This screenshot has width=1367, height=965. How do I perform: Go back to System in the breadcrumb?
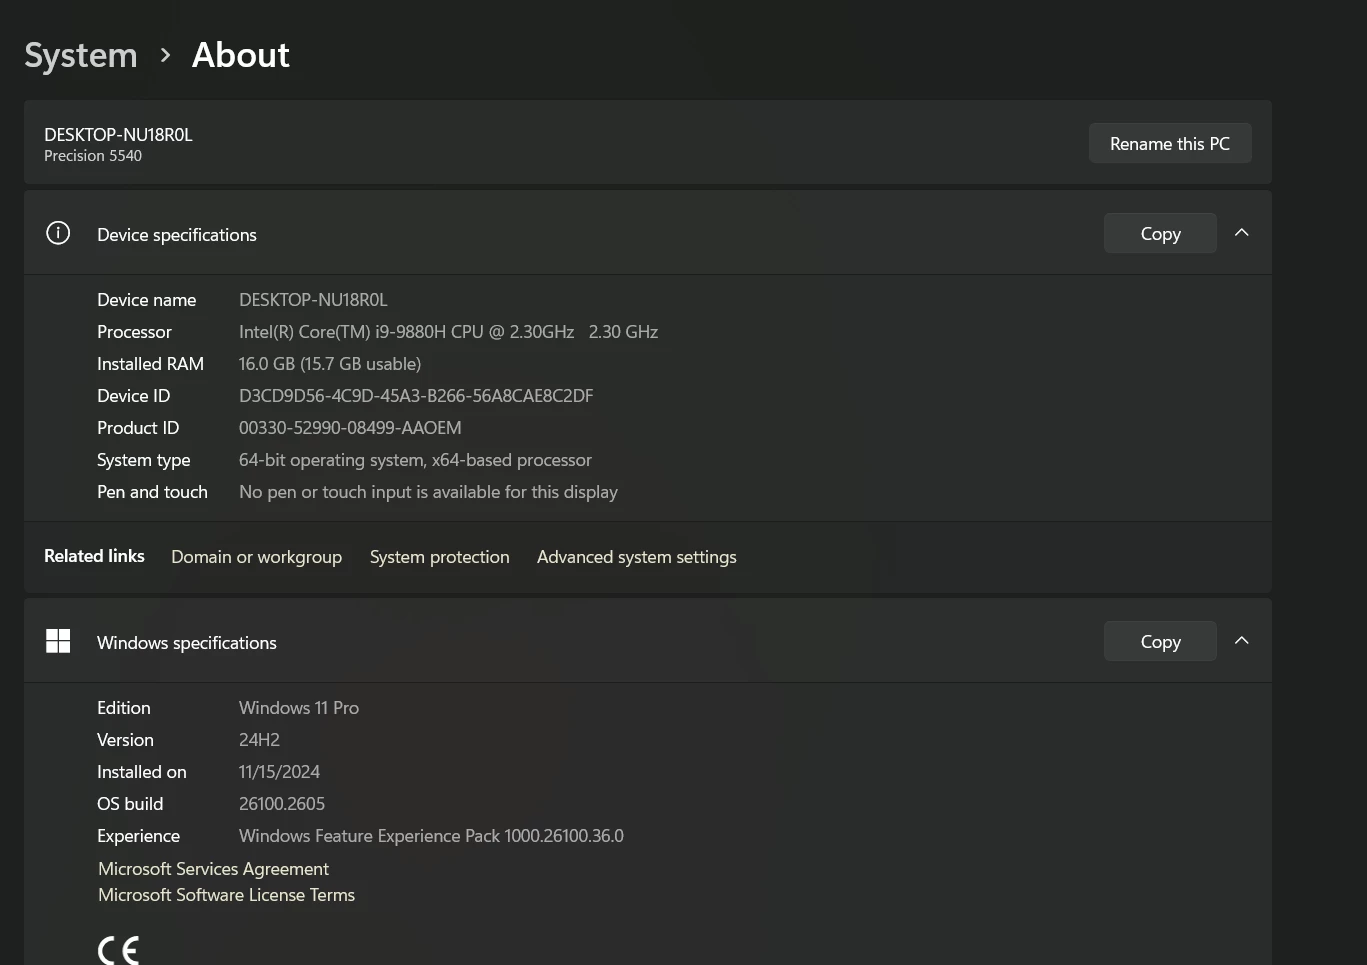81,55
